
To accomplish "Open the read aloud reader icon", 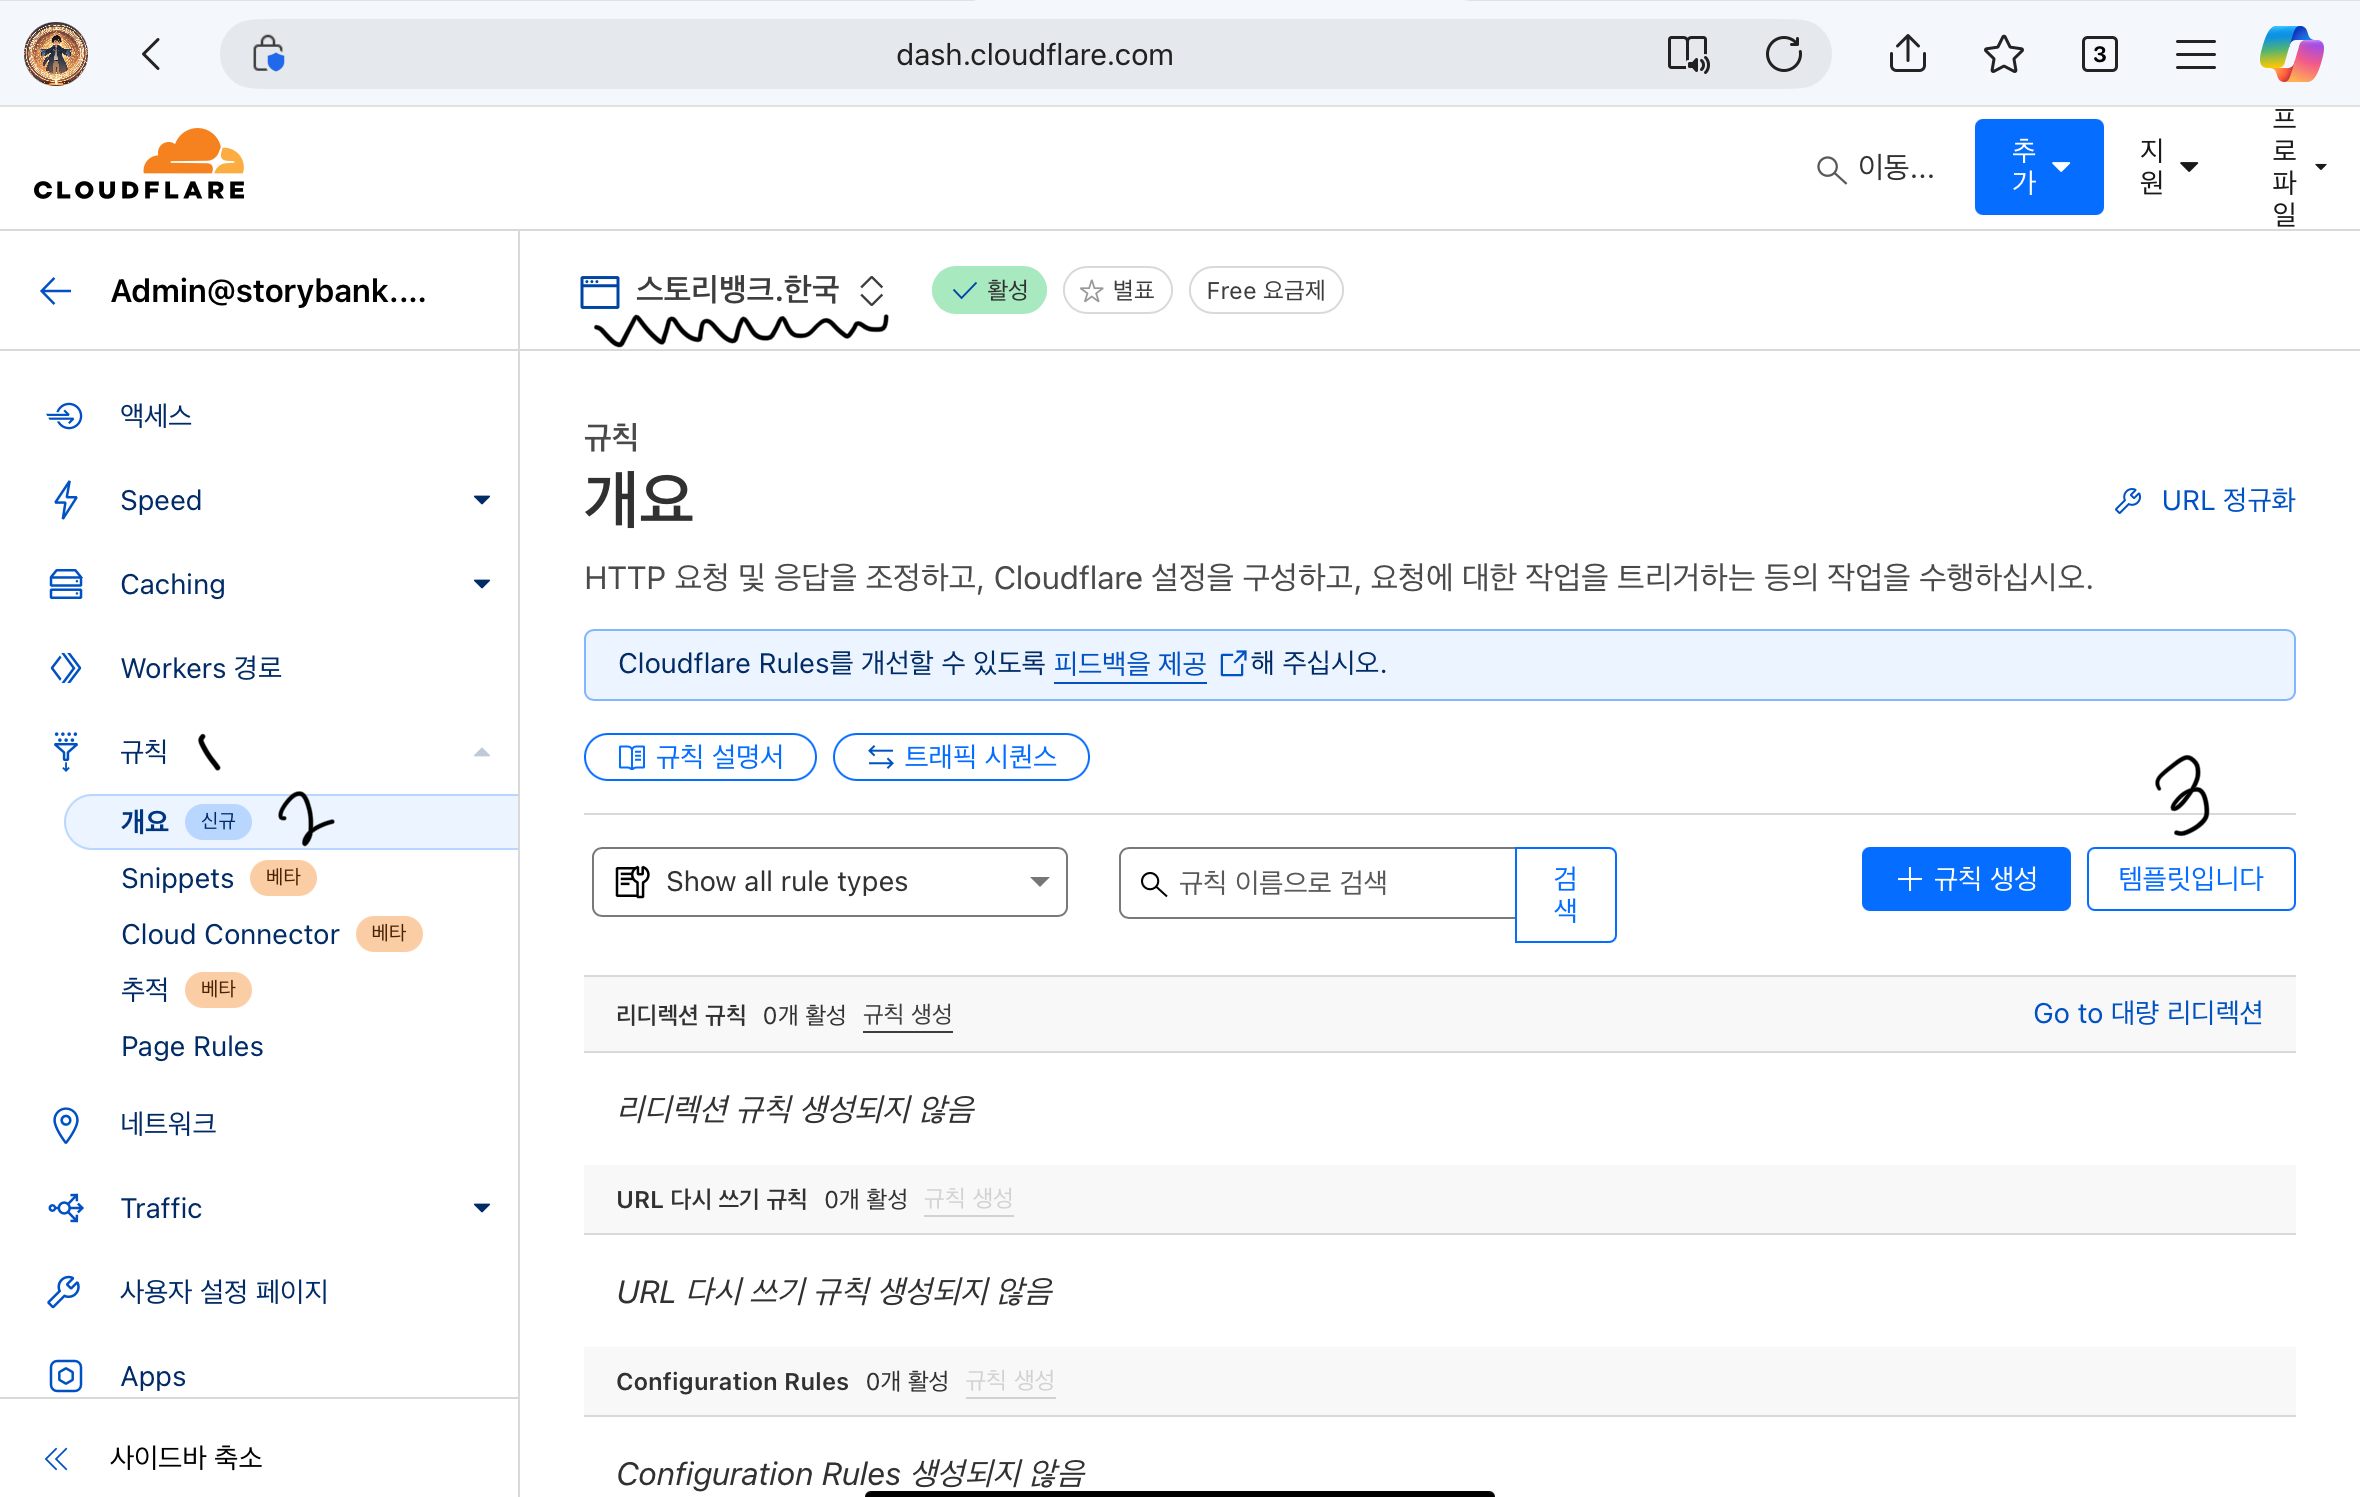I will tap(1688, 54).
